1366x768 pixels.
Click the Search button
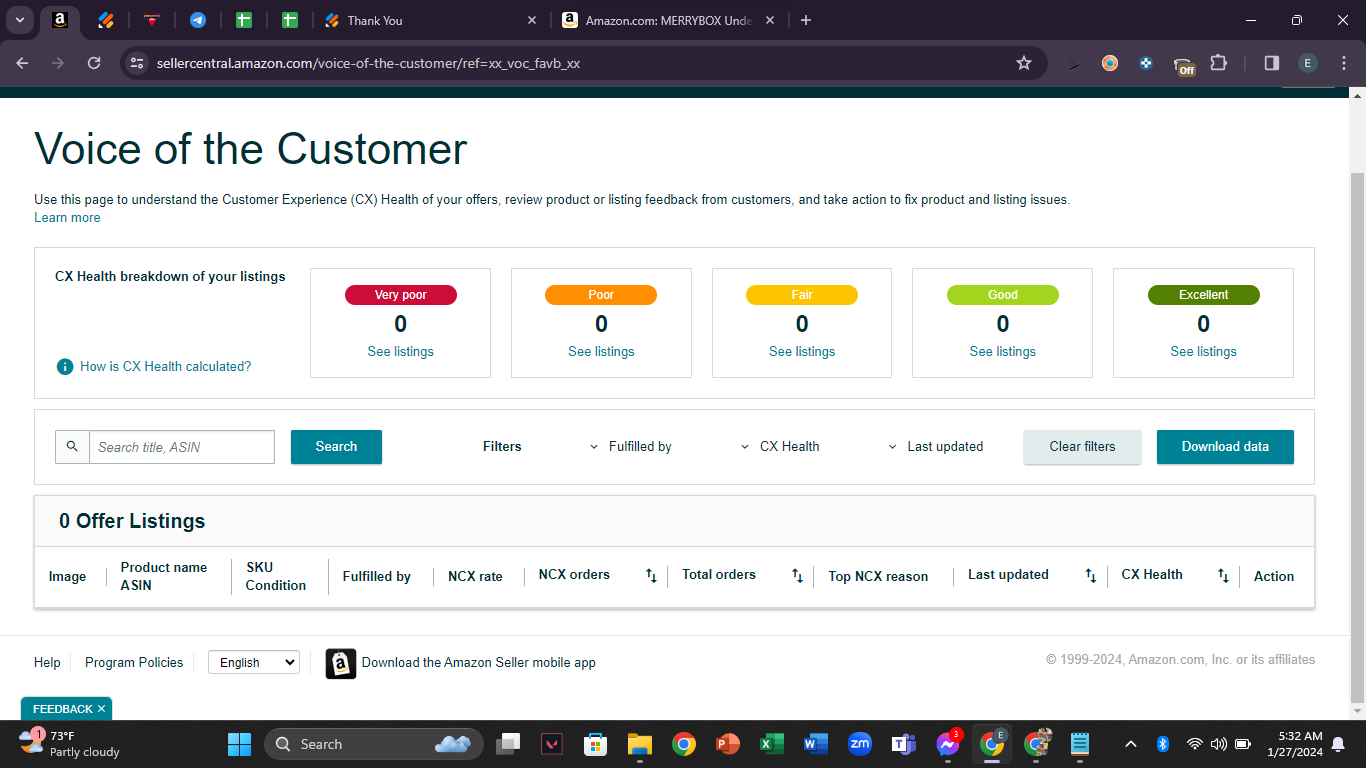336,447
